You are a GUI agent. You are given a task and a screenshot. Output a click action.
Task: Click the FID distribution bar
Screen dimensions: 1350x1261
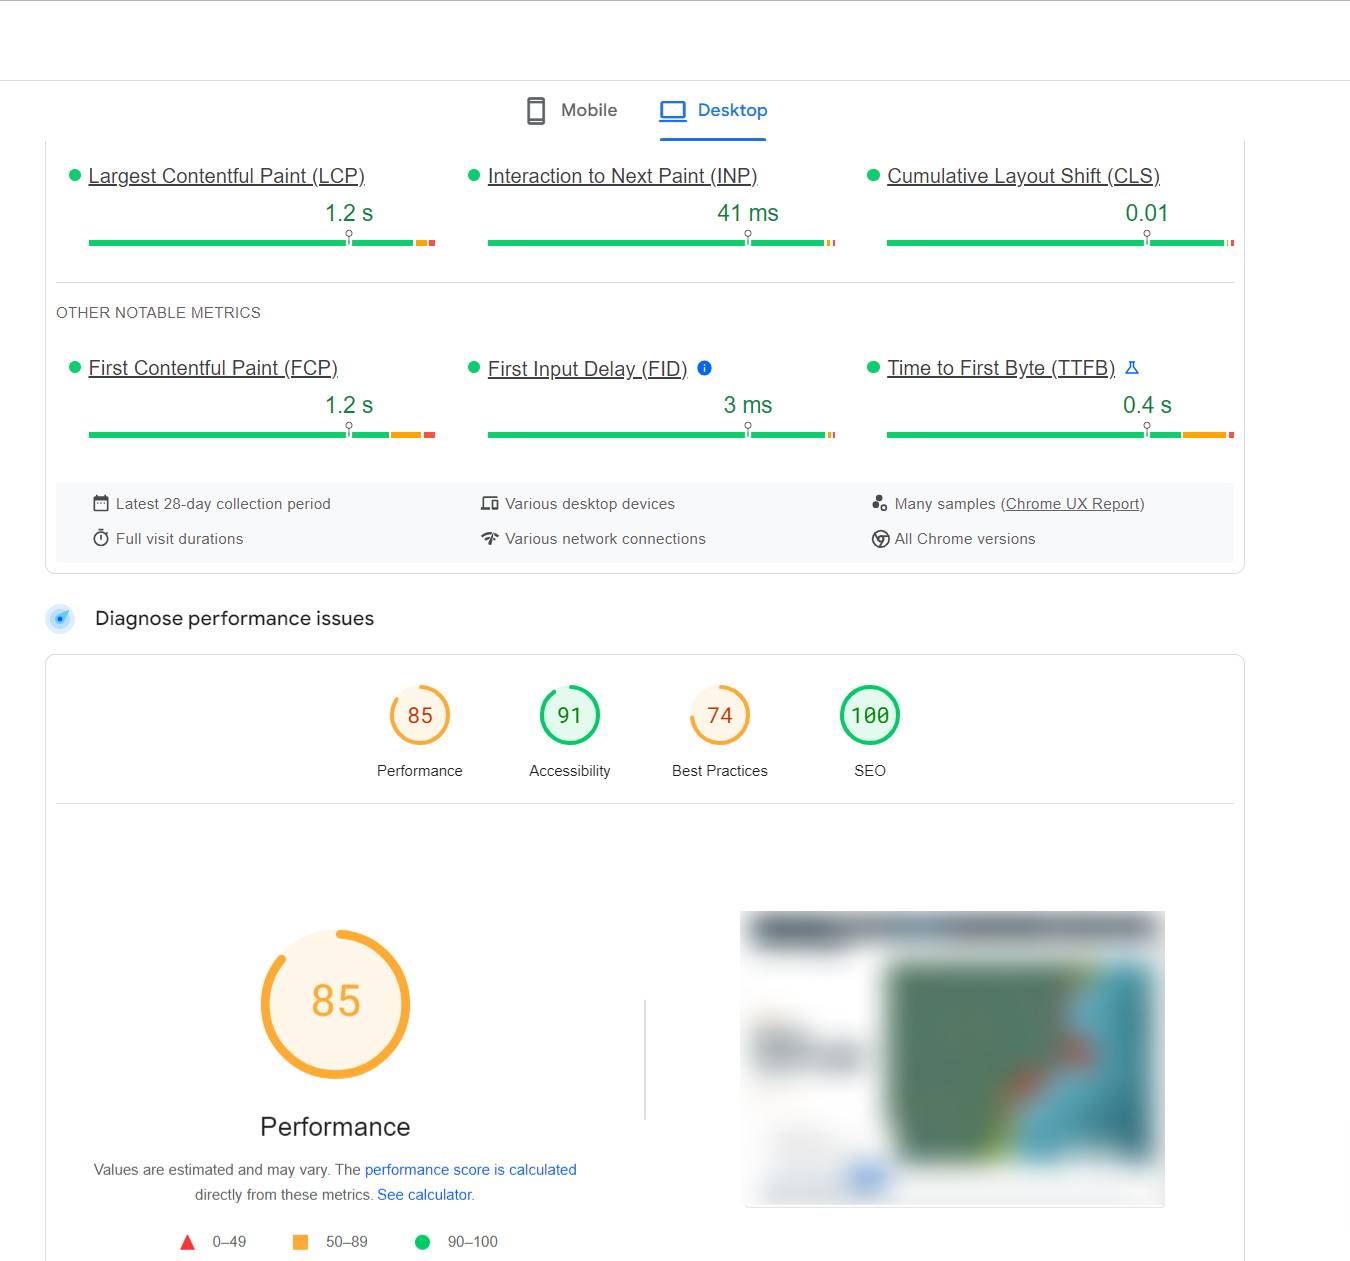(662, 434)
